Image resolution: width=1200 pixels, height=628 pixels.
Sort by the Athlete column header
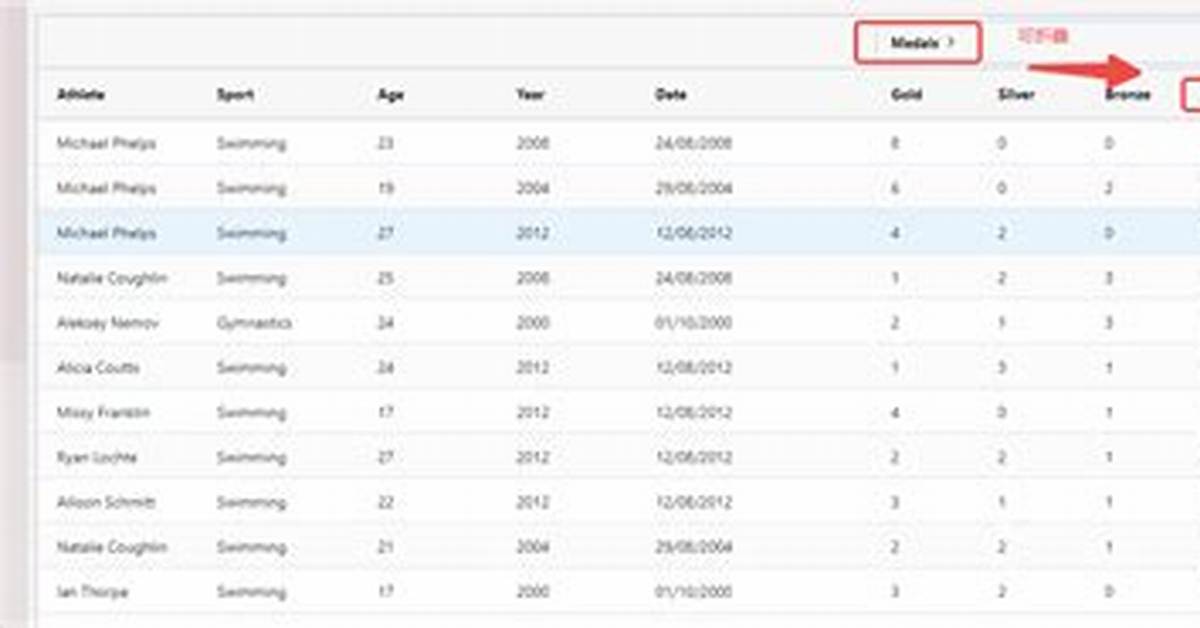pos(81,95)
